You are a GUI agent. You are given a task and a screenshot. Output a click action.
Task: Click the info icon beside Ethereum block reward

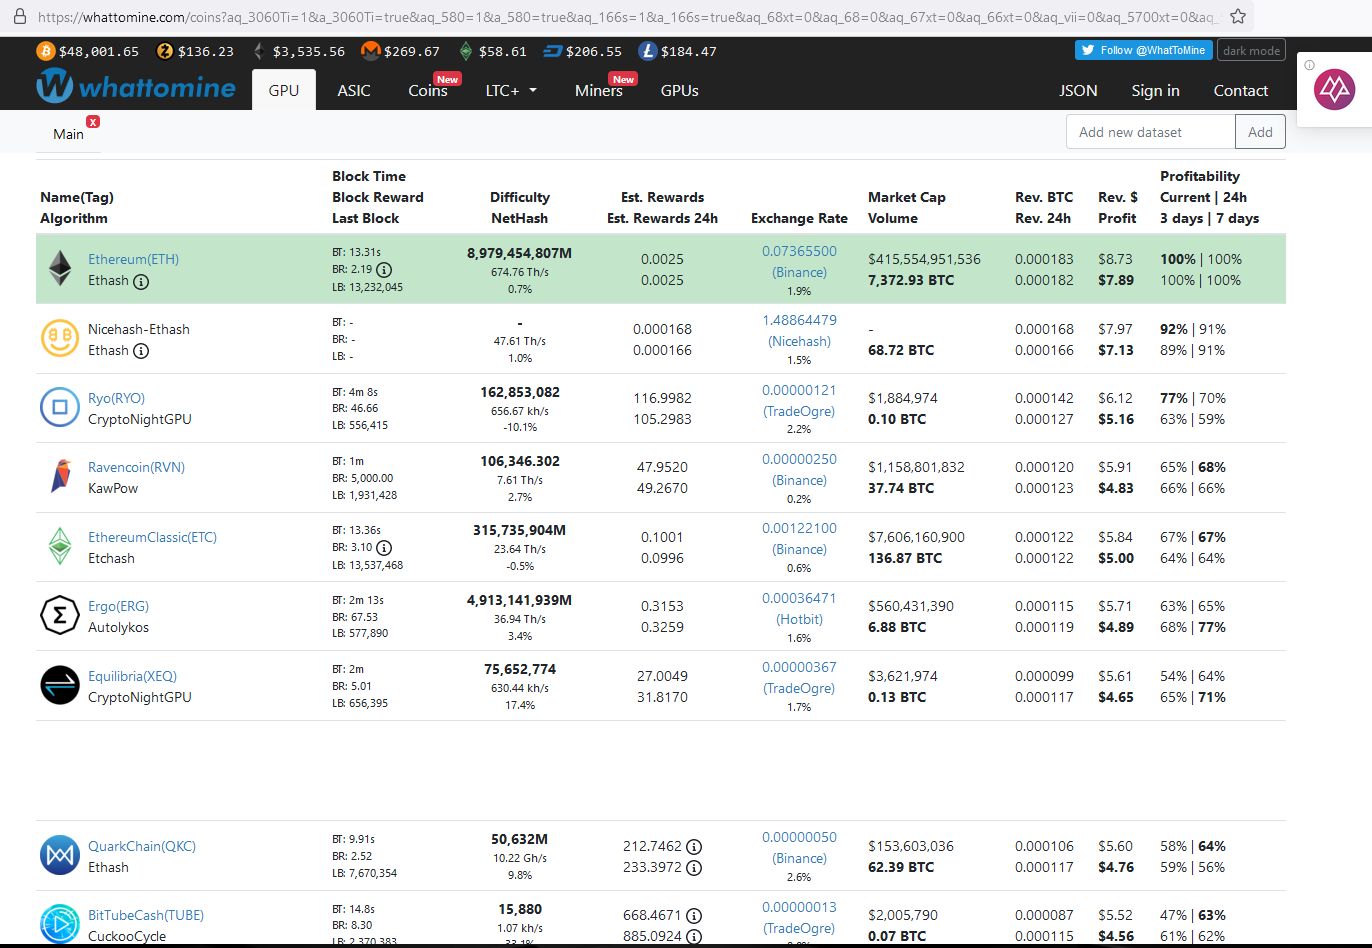point(384,270)
